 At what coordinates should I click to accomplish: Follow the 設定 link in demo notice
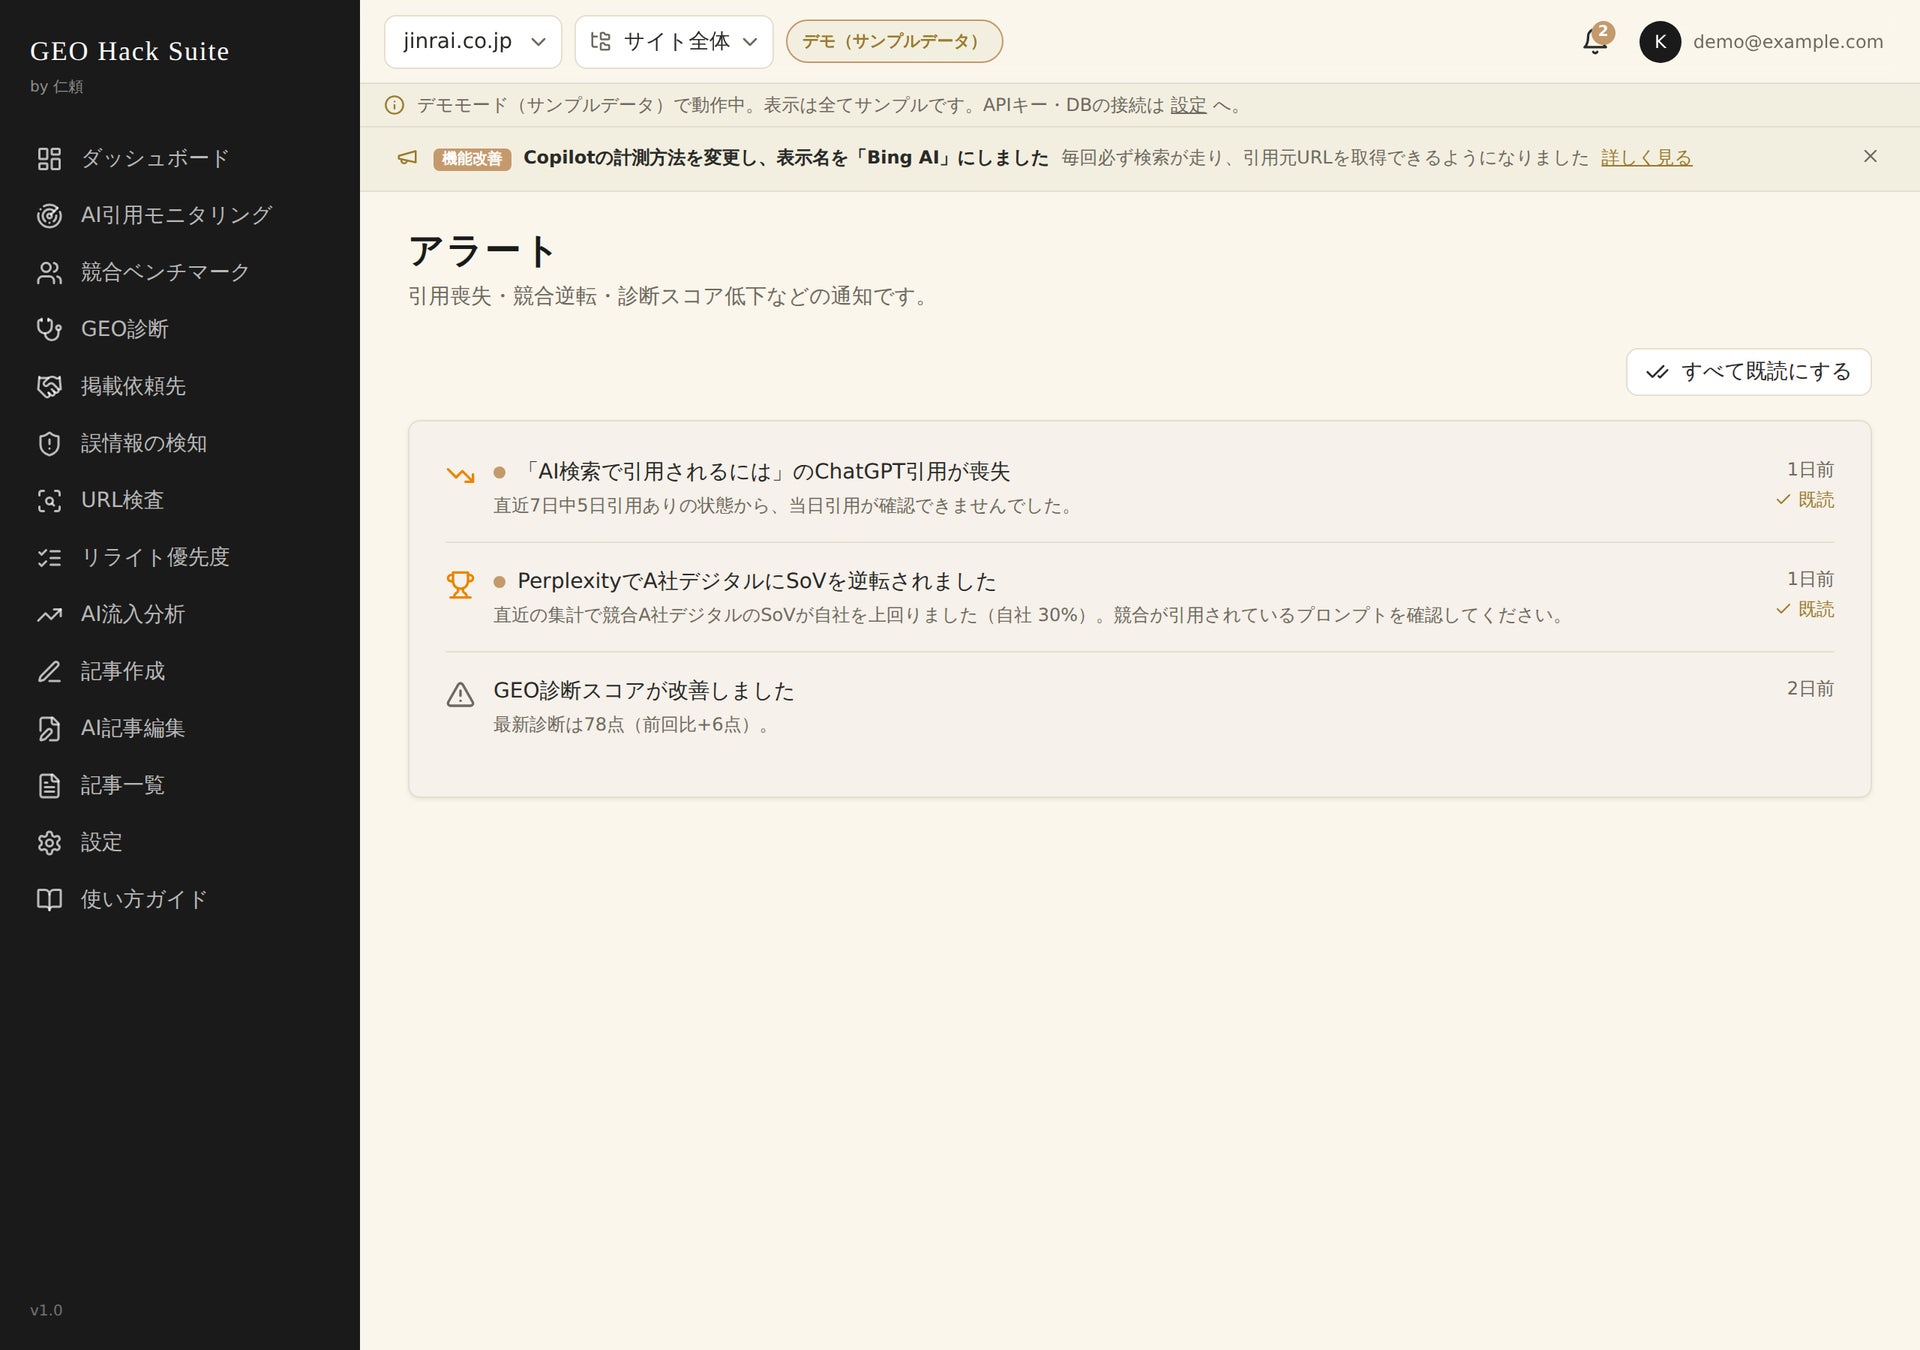(x=1188, y=105)
